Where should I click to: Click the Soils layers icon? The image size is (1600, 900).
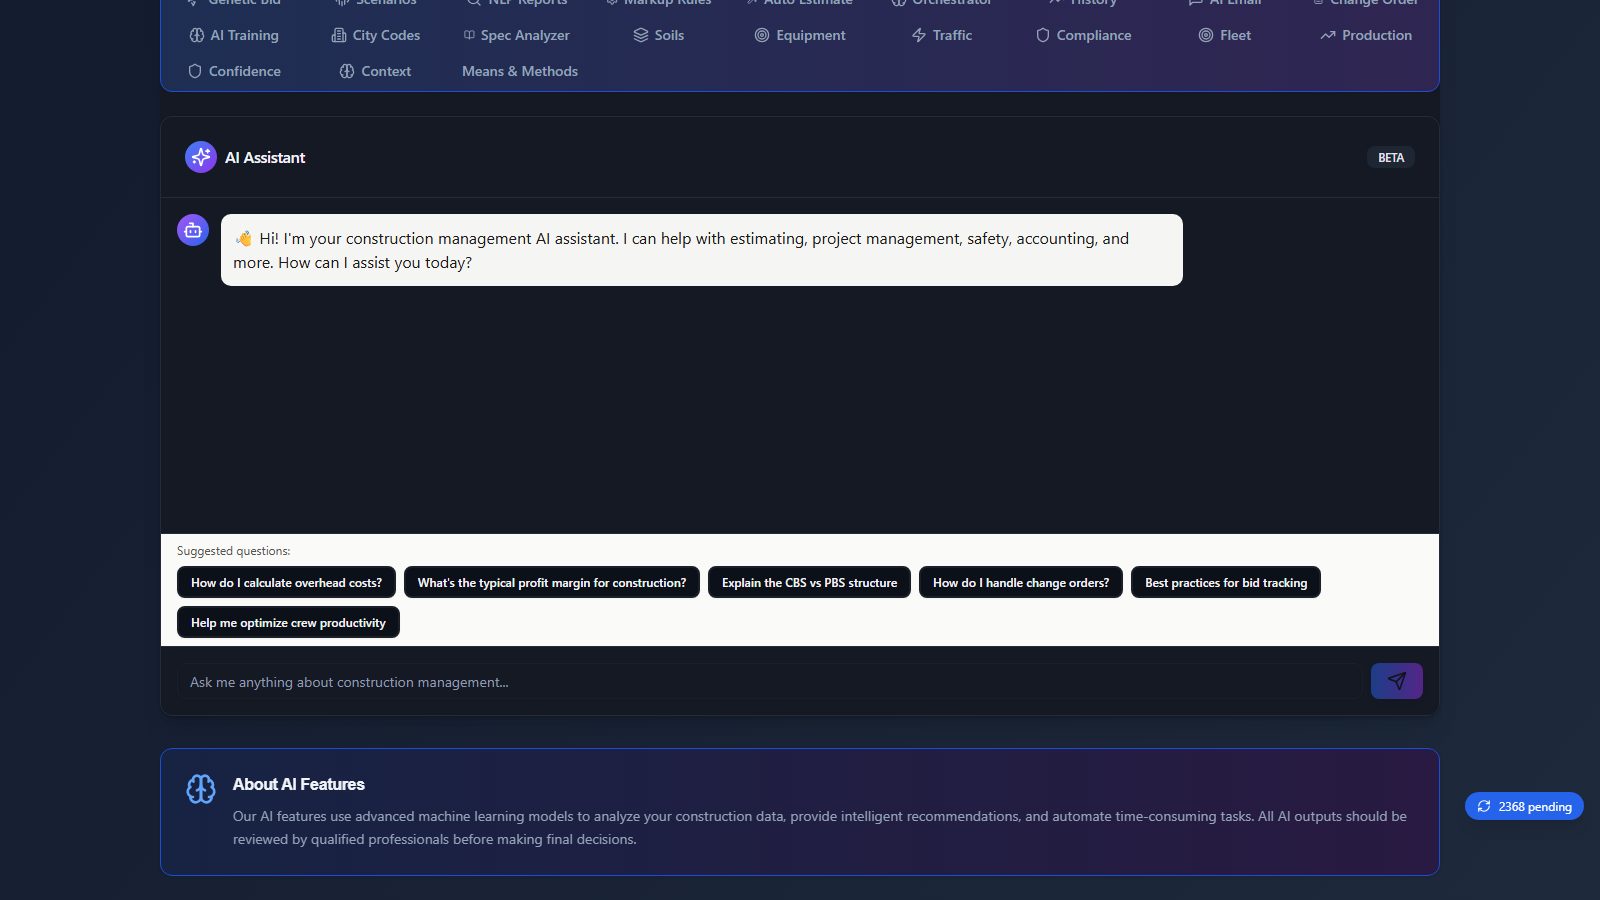641,35
